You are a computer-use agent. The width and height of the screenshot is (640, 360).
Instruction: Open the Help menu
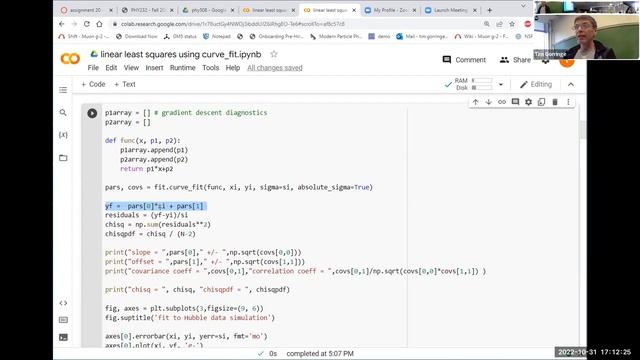coord(233,68)
